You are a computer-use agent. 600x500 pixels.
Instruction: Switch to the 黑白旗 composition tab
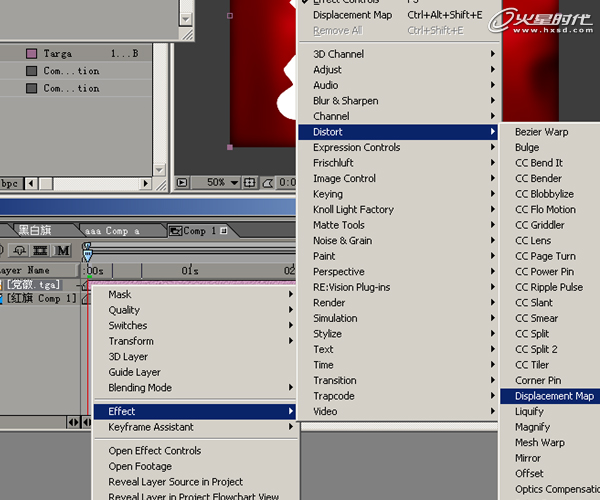(x=38, y=231)
